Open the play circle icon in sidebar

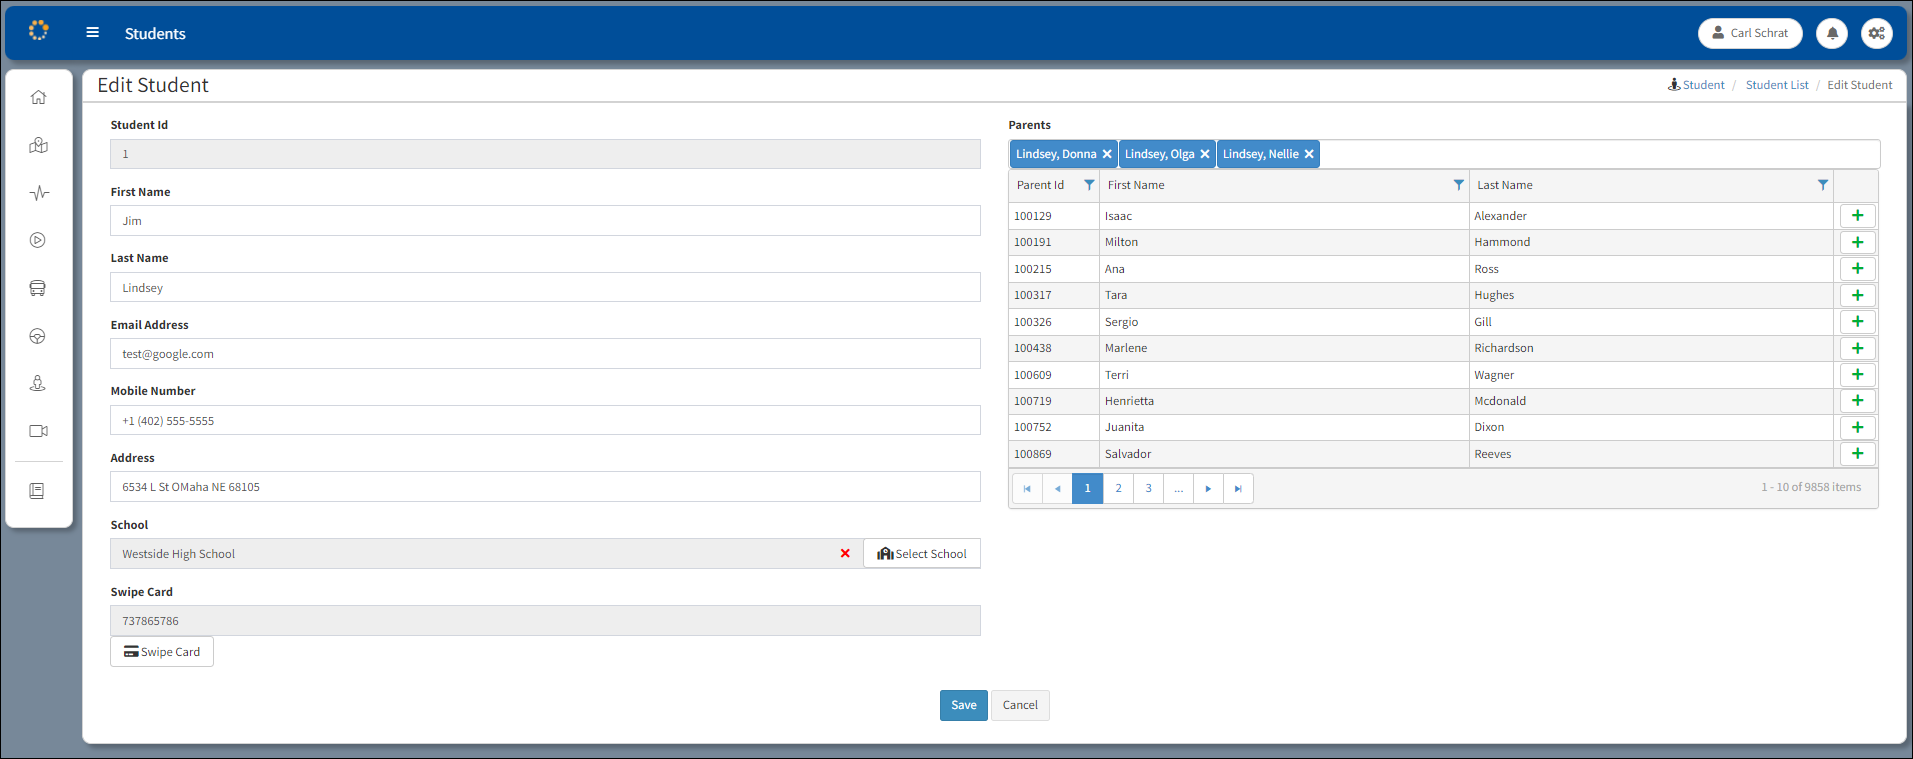pos(38,240)
